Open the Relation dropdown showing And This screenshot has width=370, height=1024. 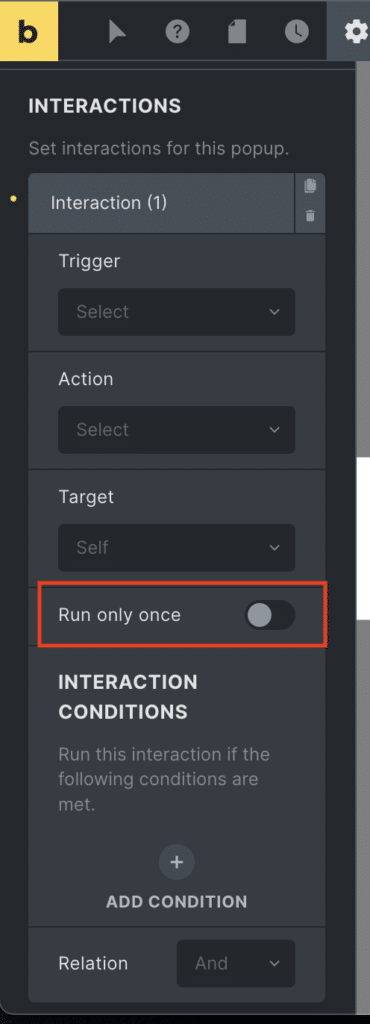[x=236, y=963]
